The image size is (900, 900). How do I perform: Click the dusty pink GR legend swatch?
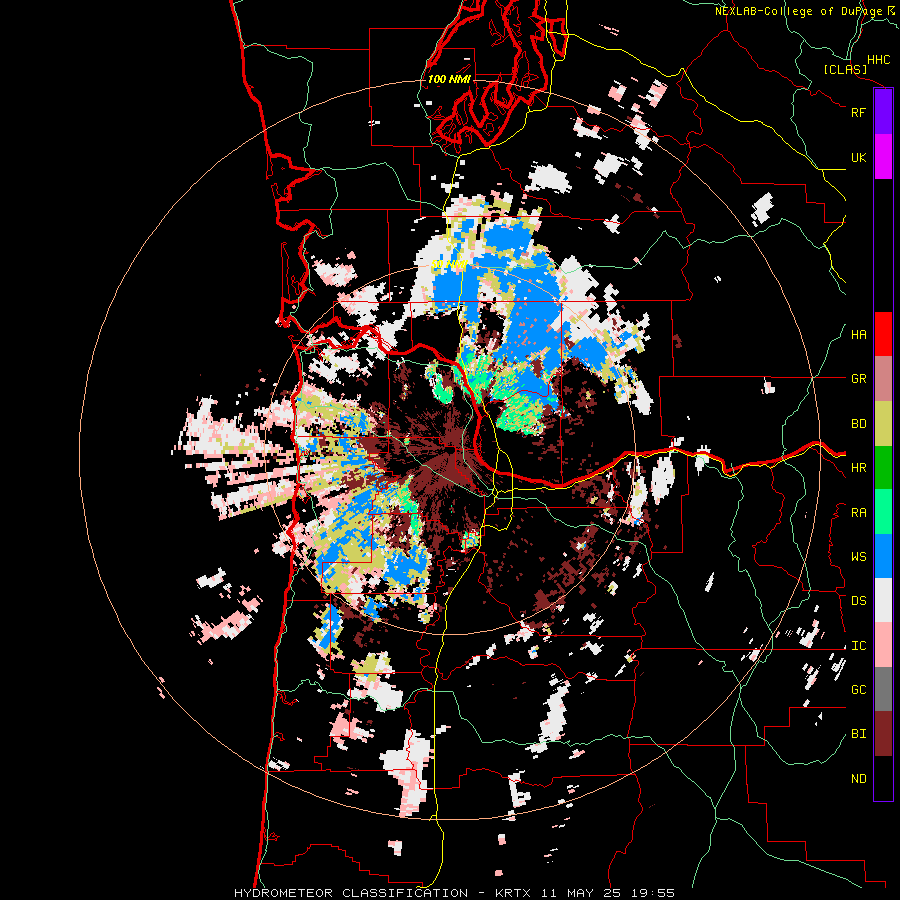(x=883, y=379)
